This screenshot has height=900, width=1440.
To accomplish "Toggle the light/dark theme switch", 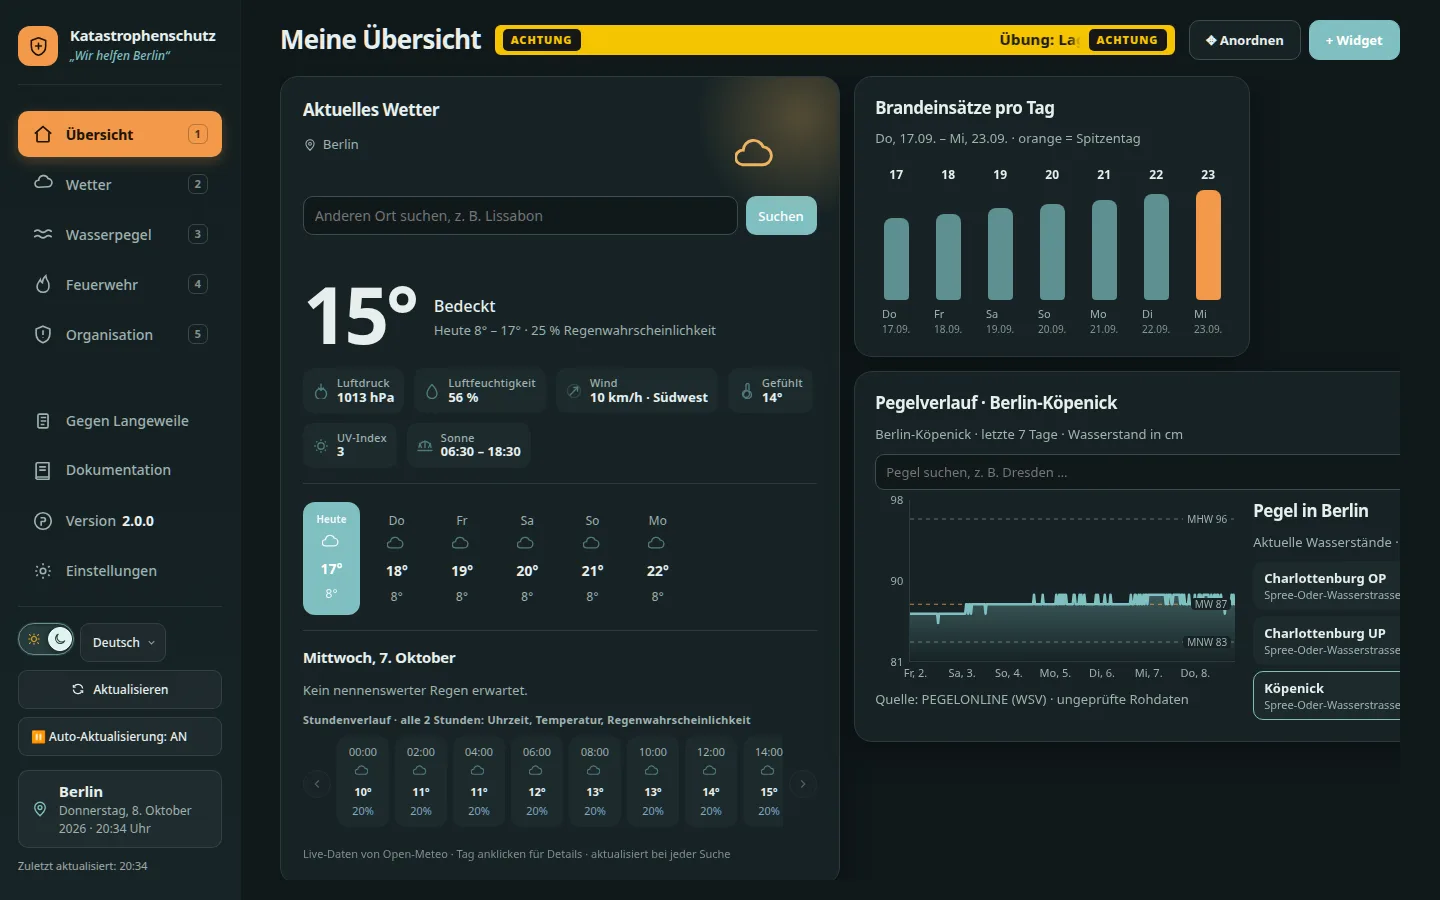I will (46, 639).
